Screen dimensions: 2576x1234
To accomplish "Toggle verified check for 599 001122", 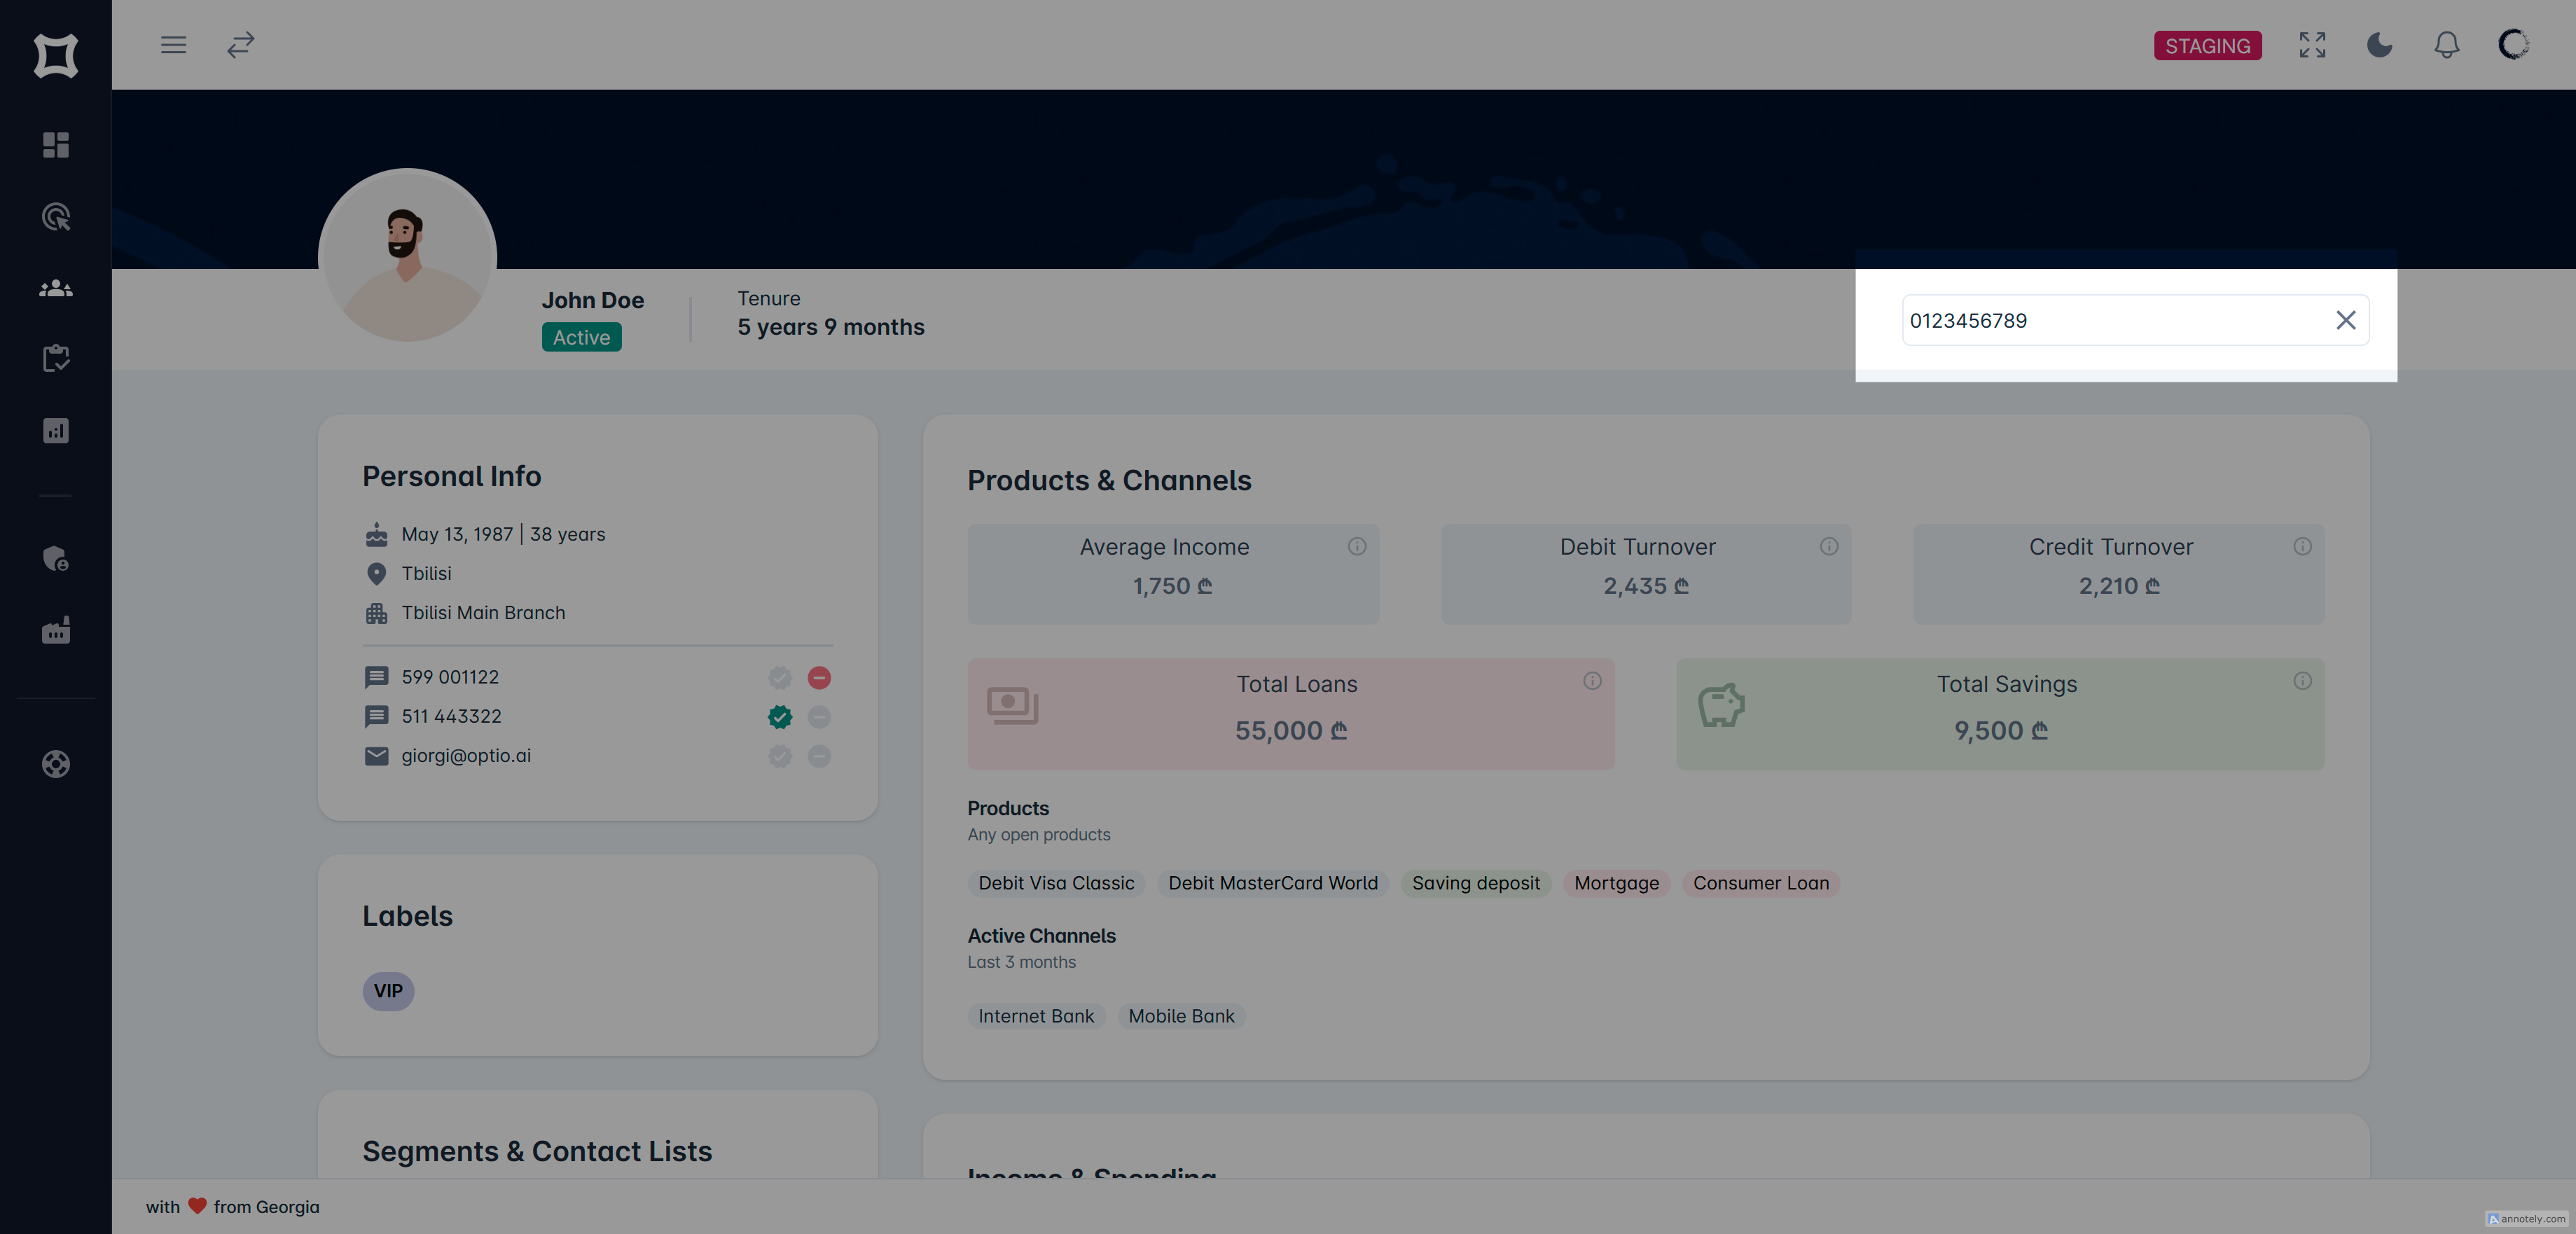I will tap(780, 678).
